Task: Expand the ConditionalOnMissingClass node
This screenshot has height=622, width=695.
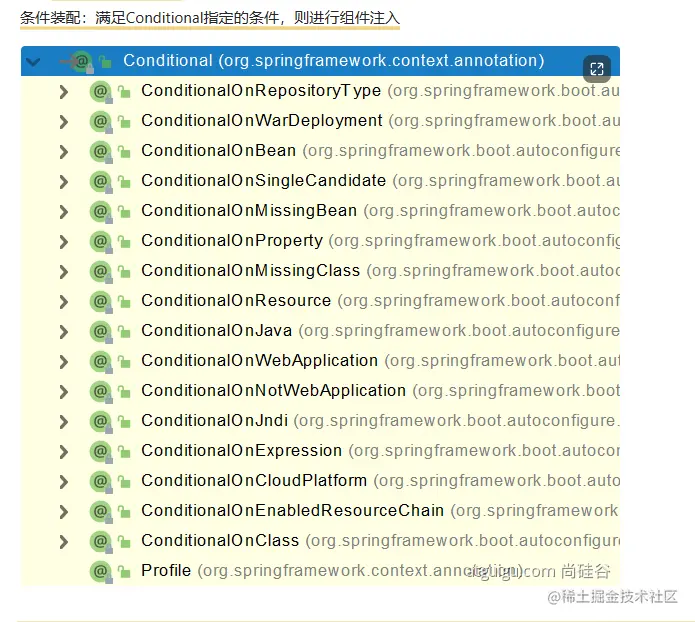Action: [64, 272]
